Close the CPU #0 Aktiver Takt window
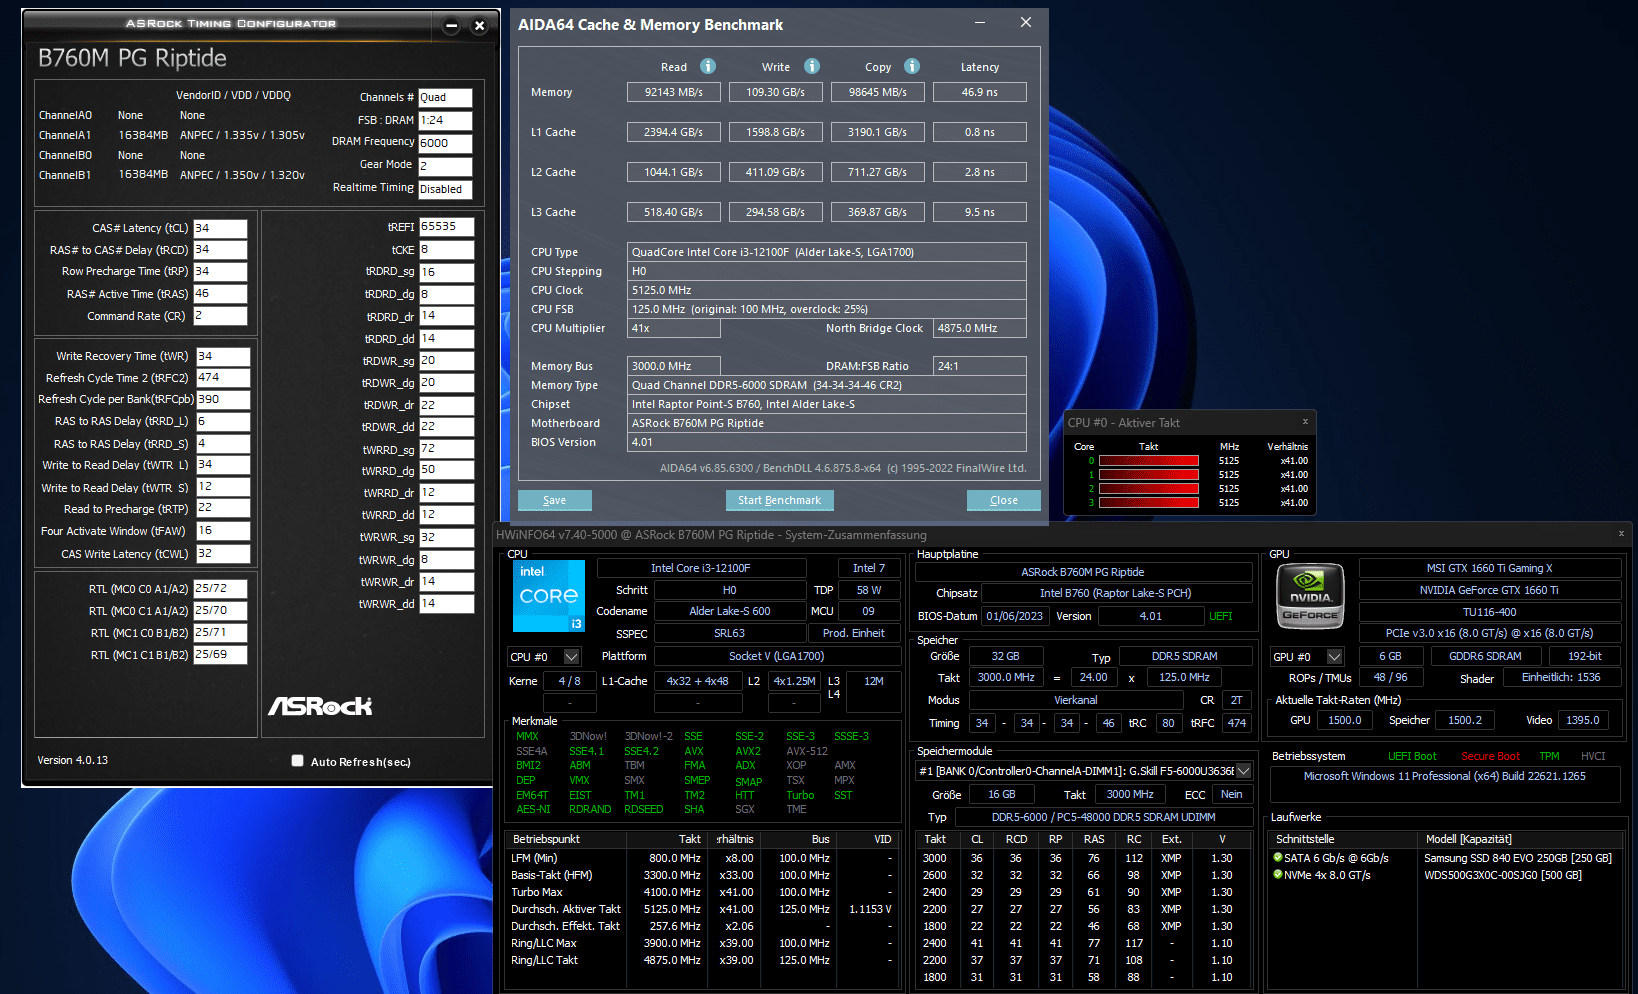This screenshot has height=994, width=1638. [1305, 422]
